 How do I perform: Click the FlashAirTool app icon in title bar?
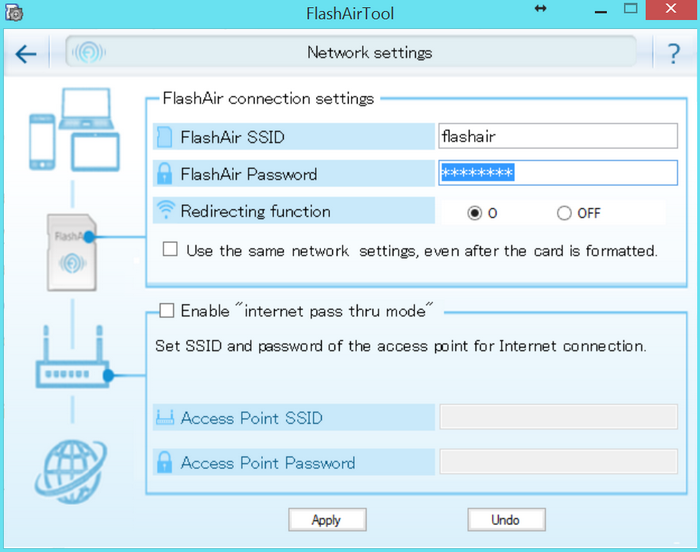[x=14, y=13]
